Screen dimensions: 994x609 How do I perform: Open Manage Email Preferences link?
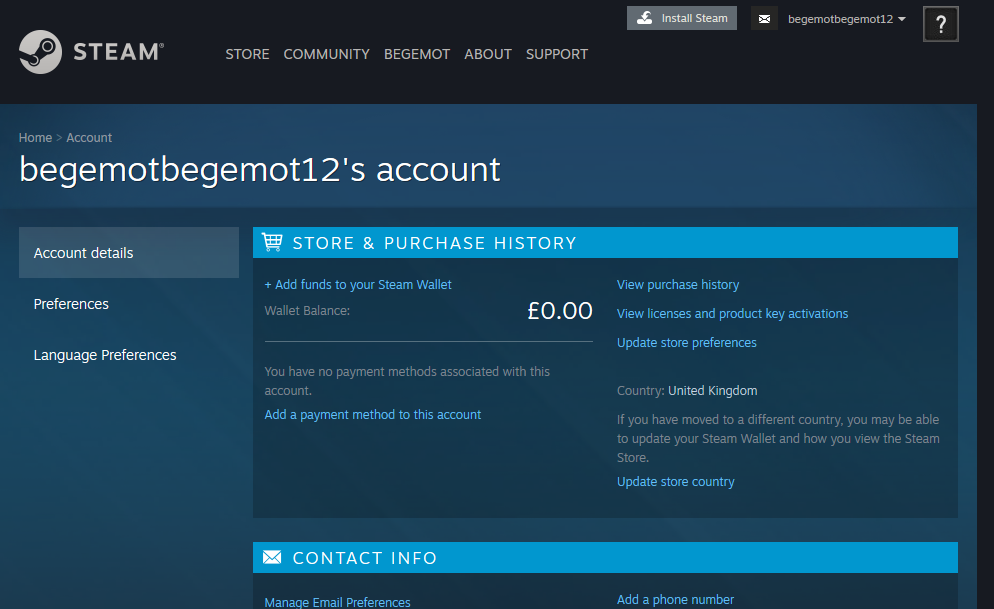337,602
